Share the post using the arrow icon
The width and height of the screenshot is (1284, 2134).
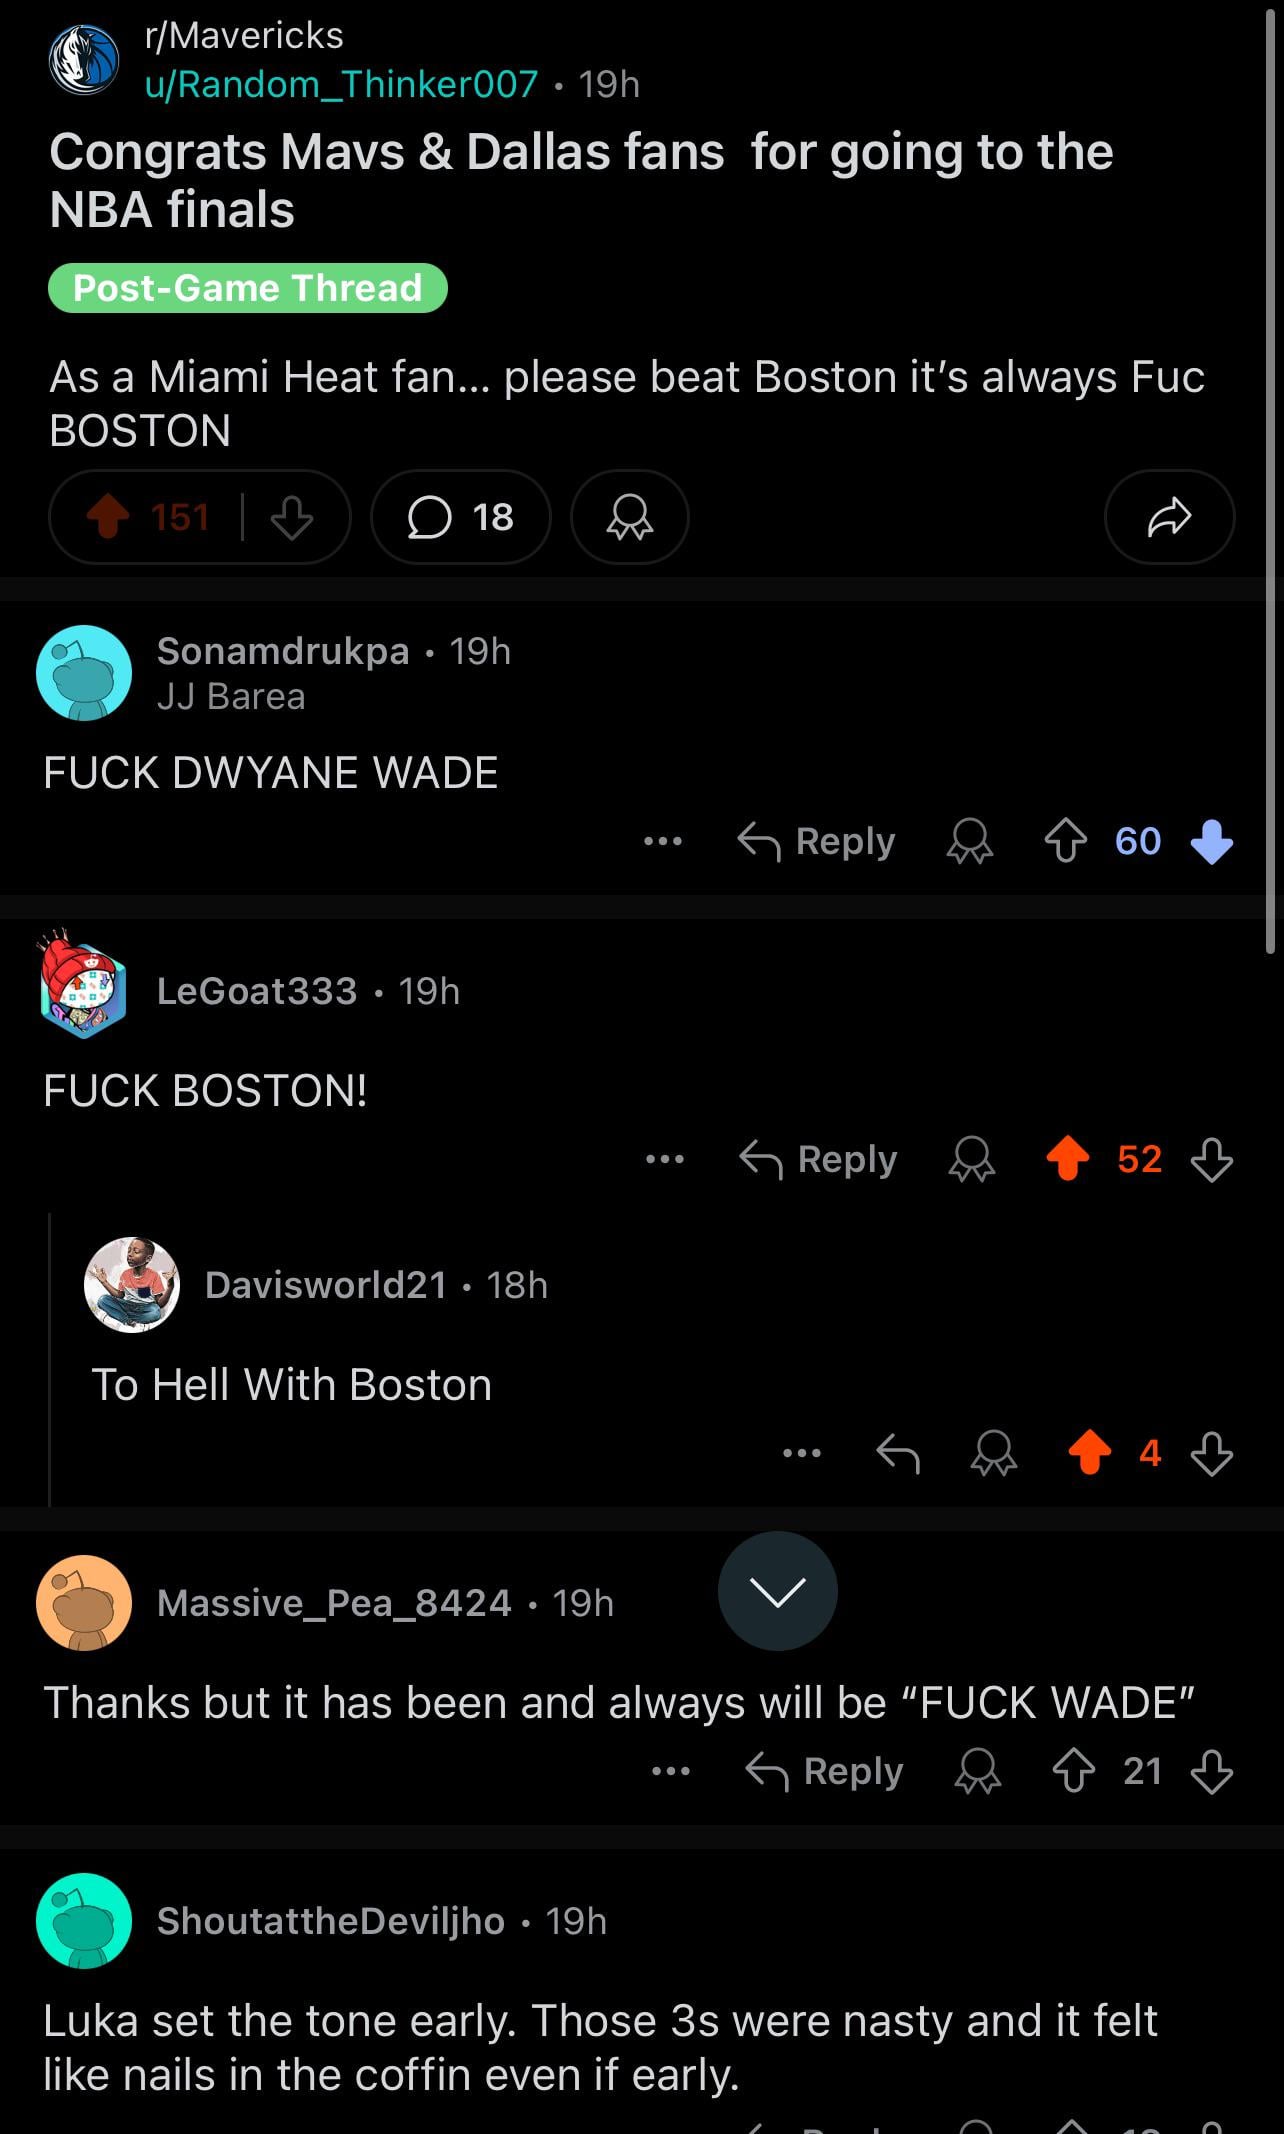[1169, 517]
